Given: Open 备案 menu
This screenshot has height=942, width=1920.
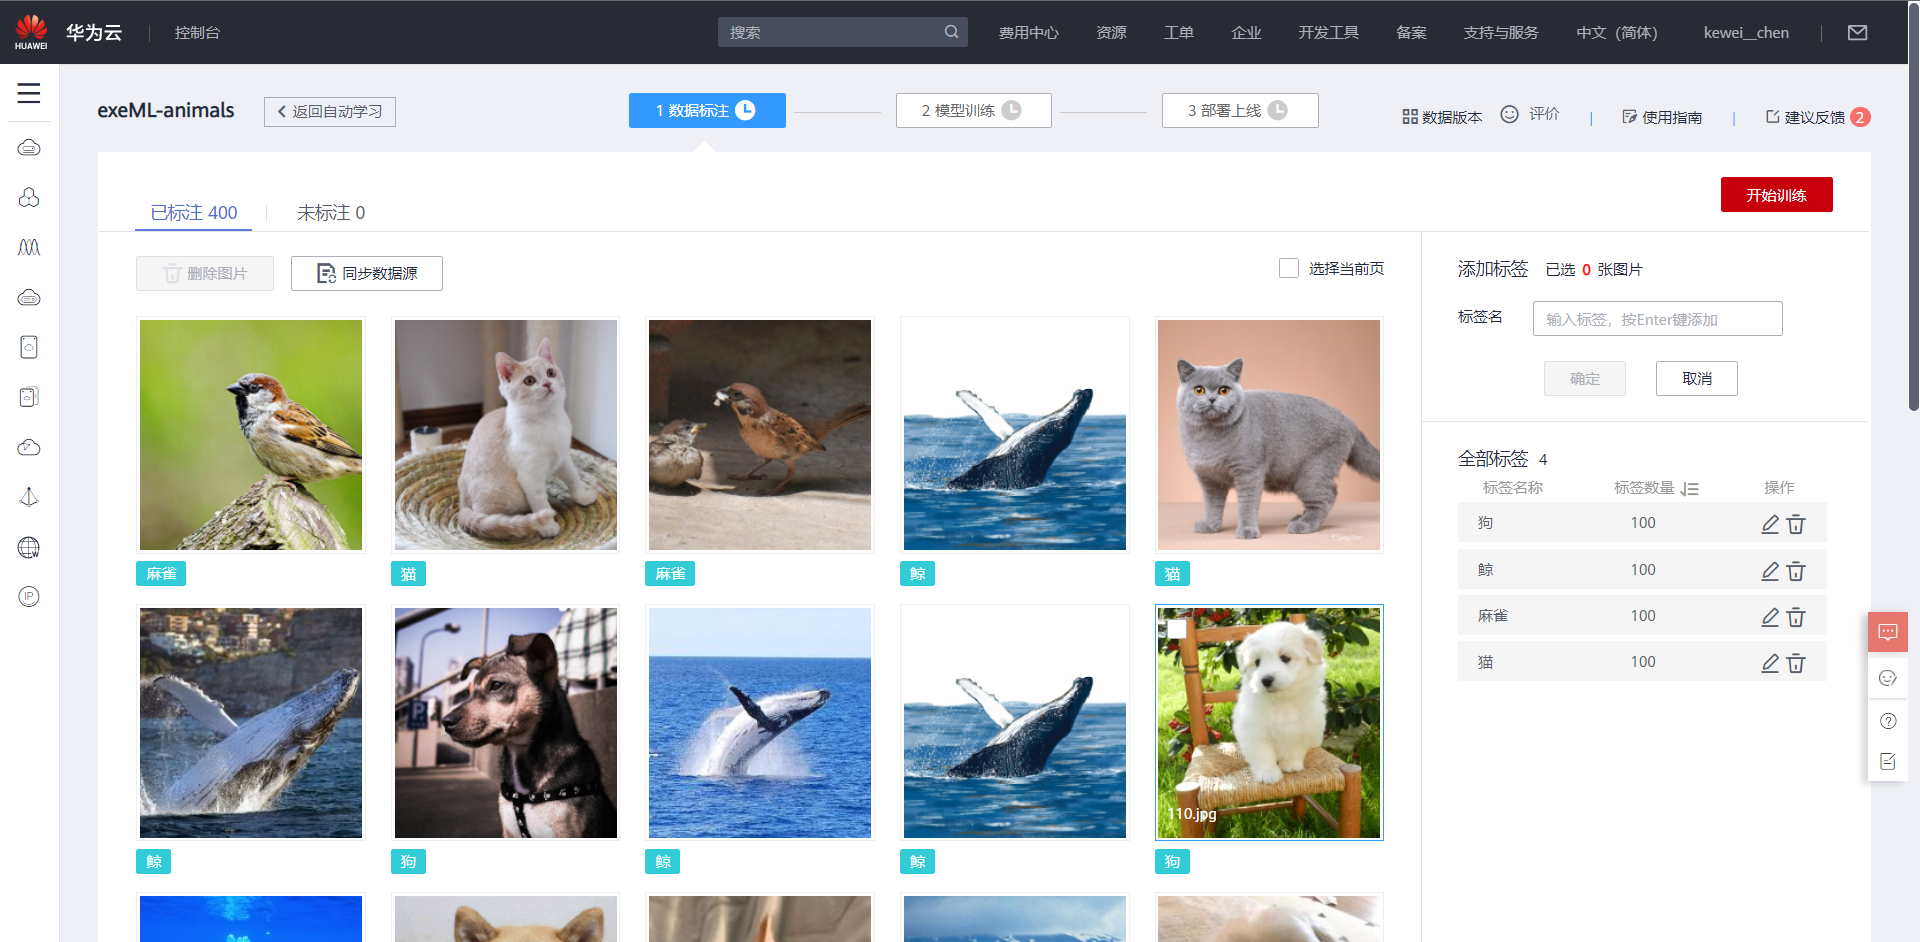Looking at the screenshot, I should point(1411,33).
